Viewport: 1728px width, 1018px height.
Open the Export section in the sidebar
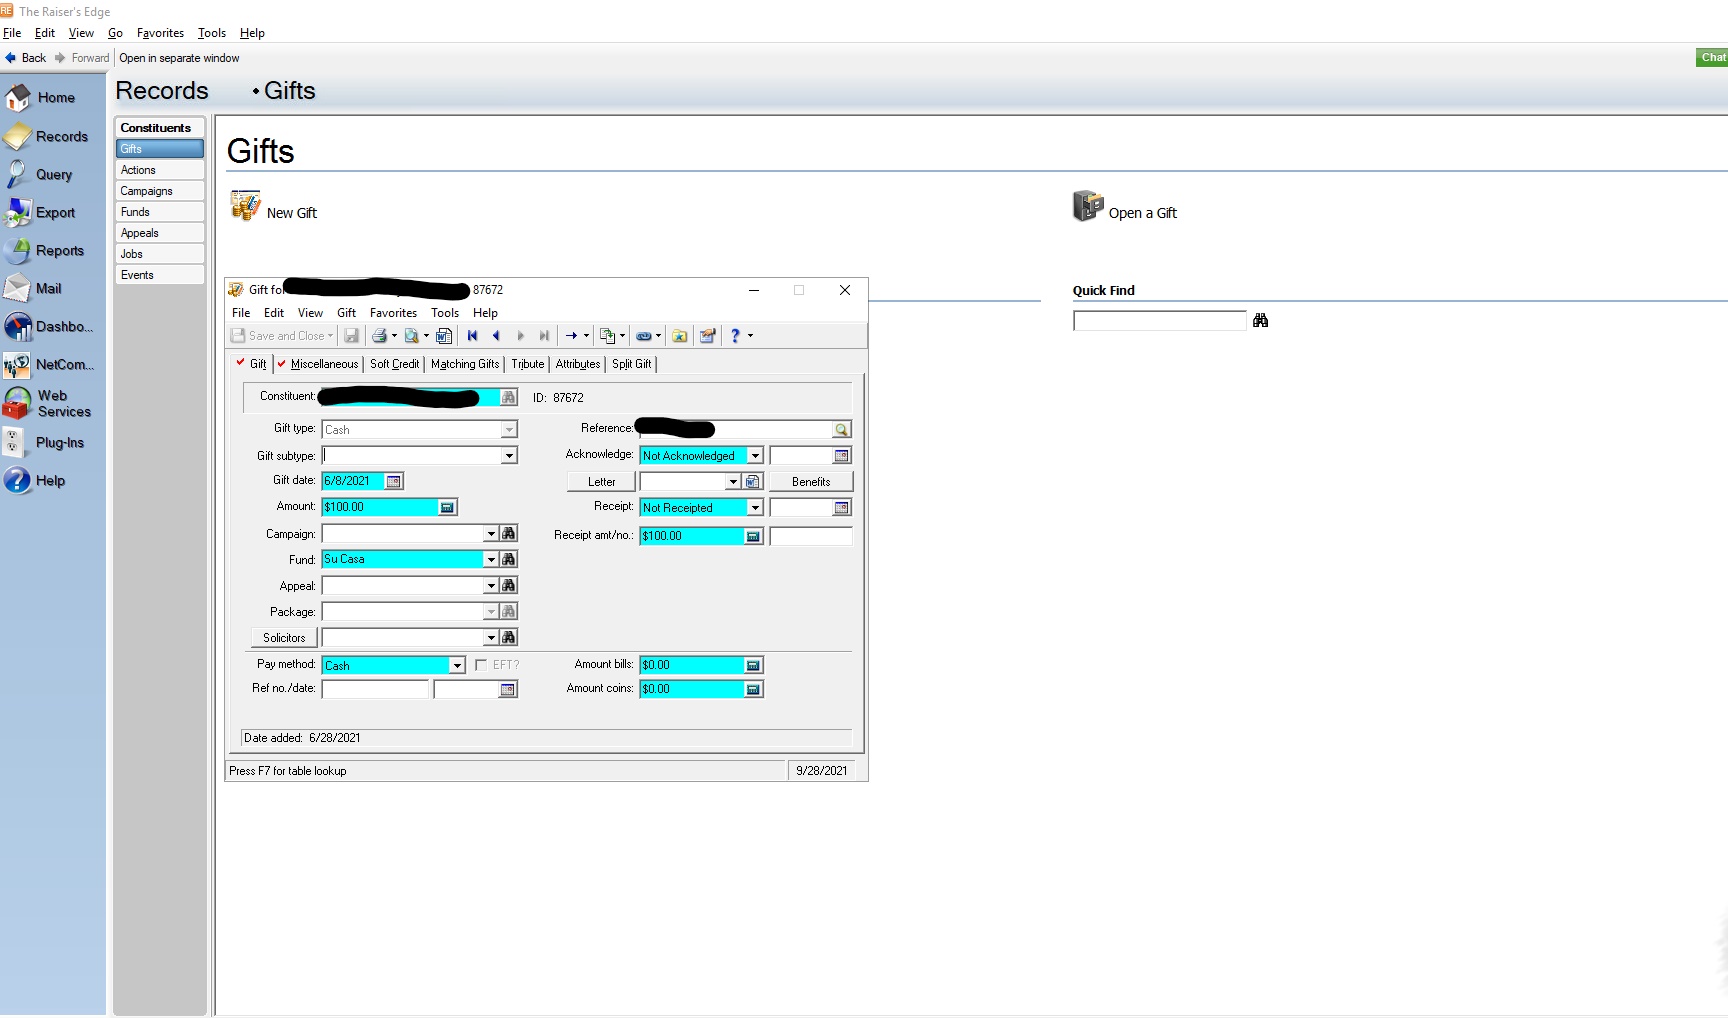click(x=40, y=212)
